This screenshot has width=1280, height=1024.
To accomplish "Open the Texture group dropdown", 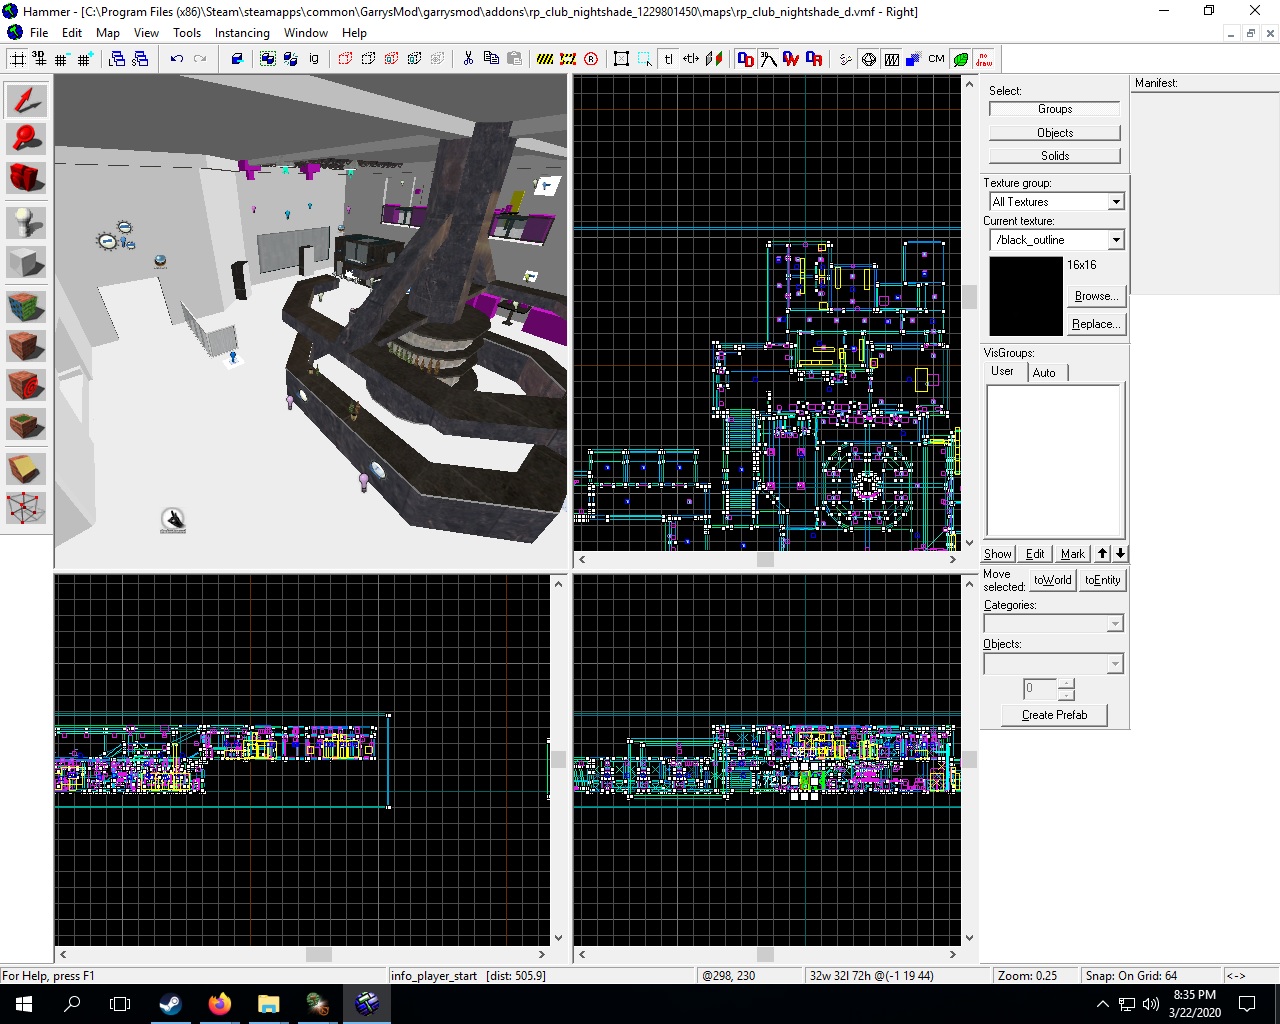I will 1116,202.
